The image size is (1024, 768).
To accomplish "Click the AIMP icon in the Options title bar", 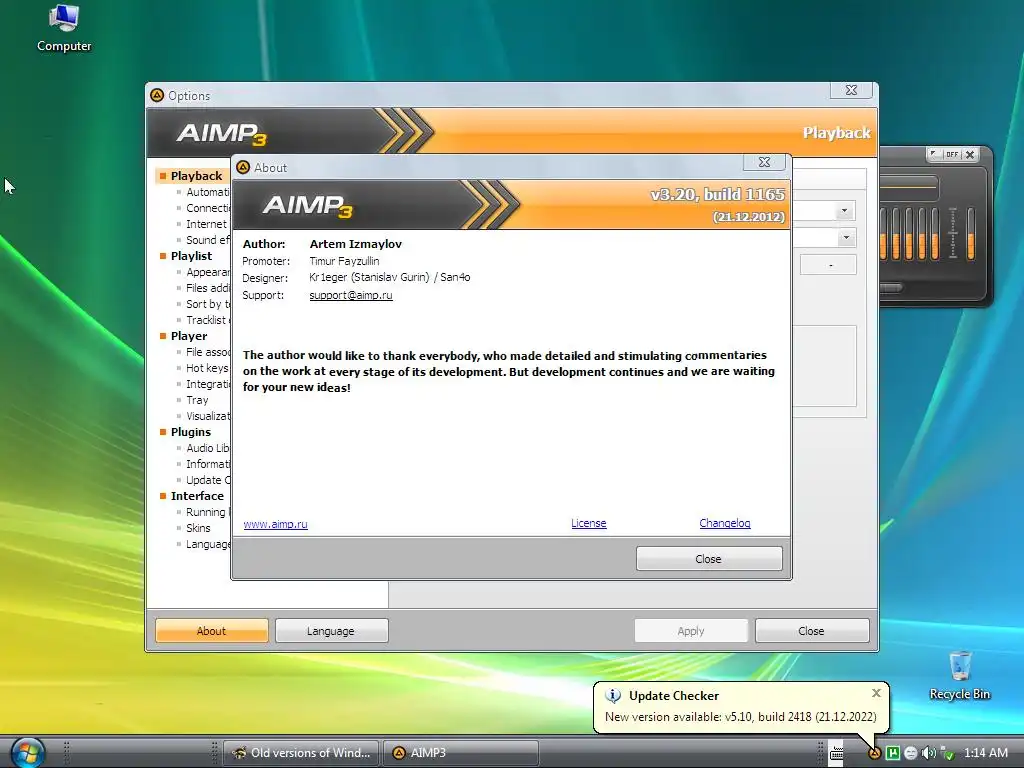I will [x=157, y=95].
